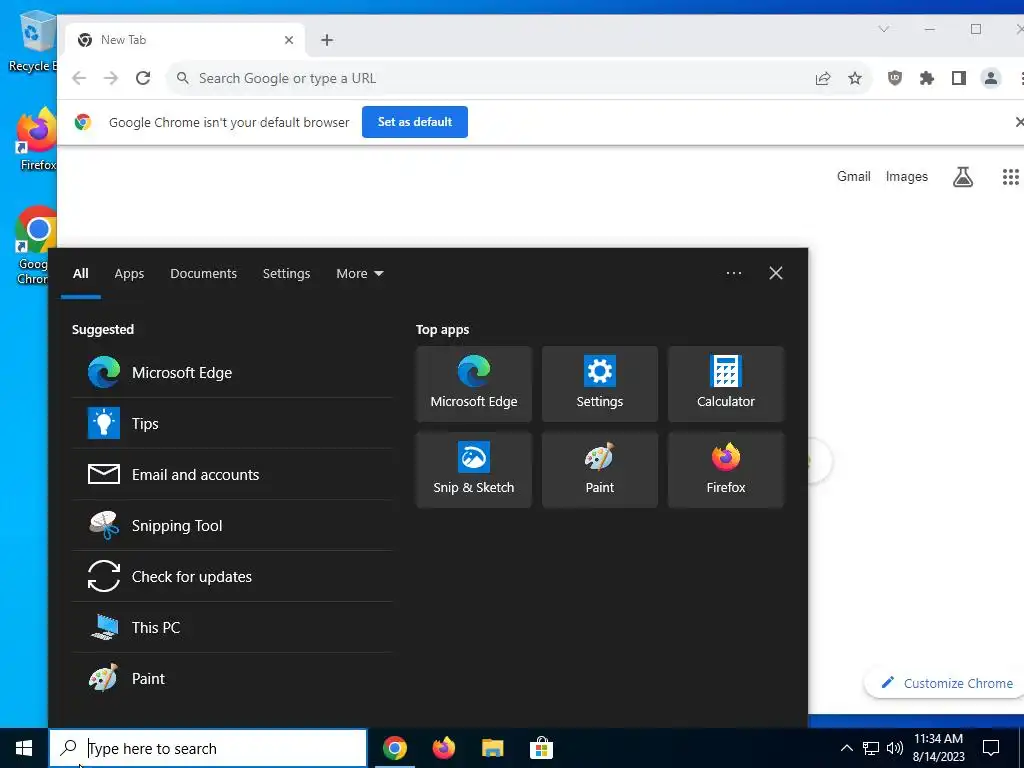This screenshot has height=768, width=1024.
Task: Open Email and accounts suggestion
Action: (232, 474)
